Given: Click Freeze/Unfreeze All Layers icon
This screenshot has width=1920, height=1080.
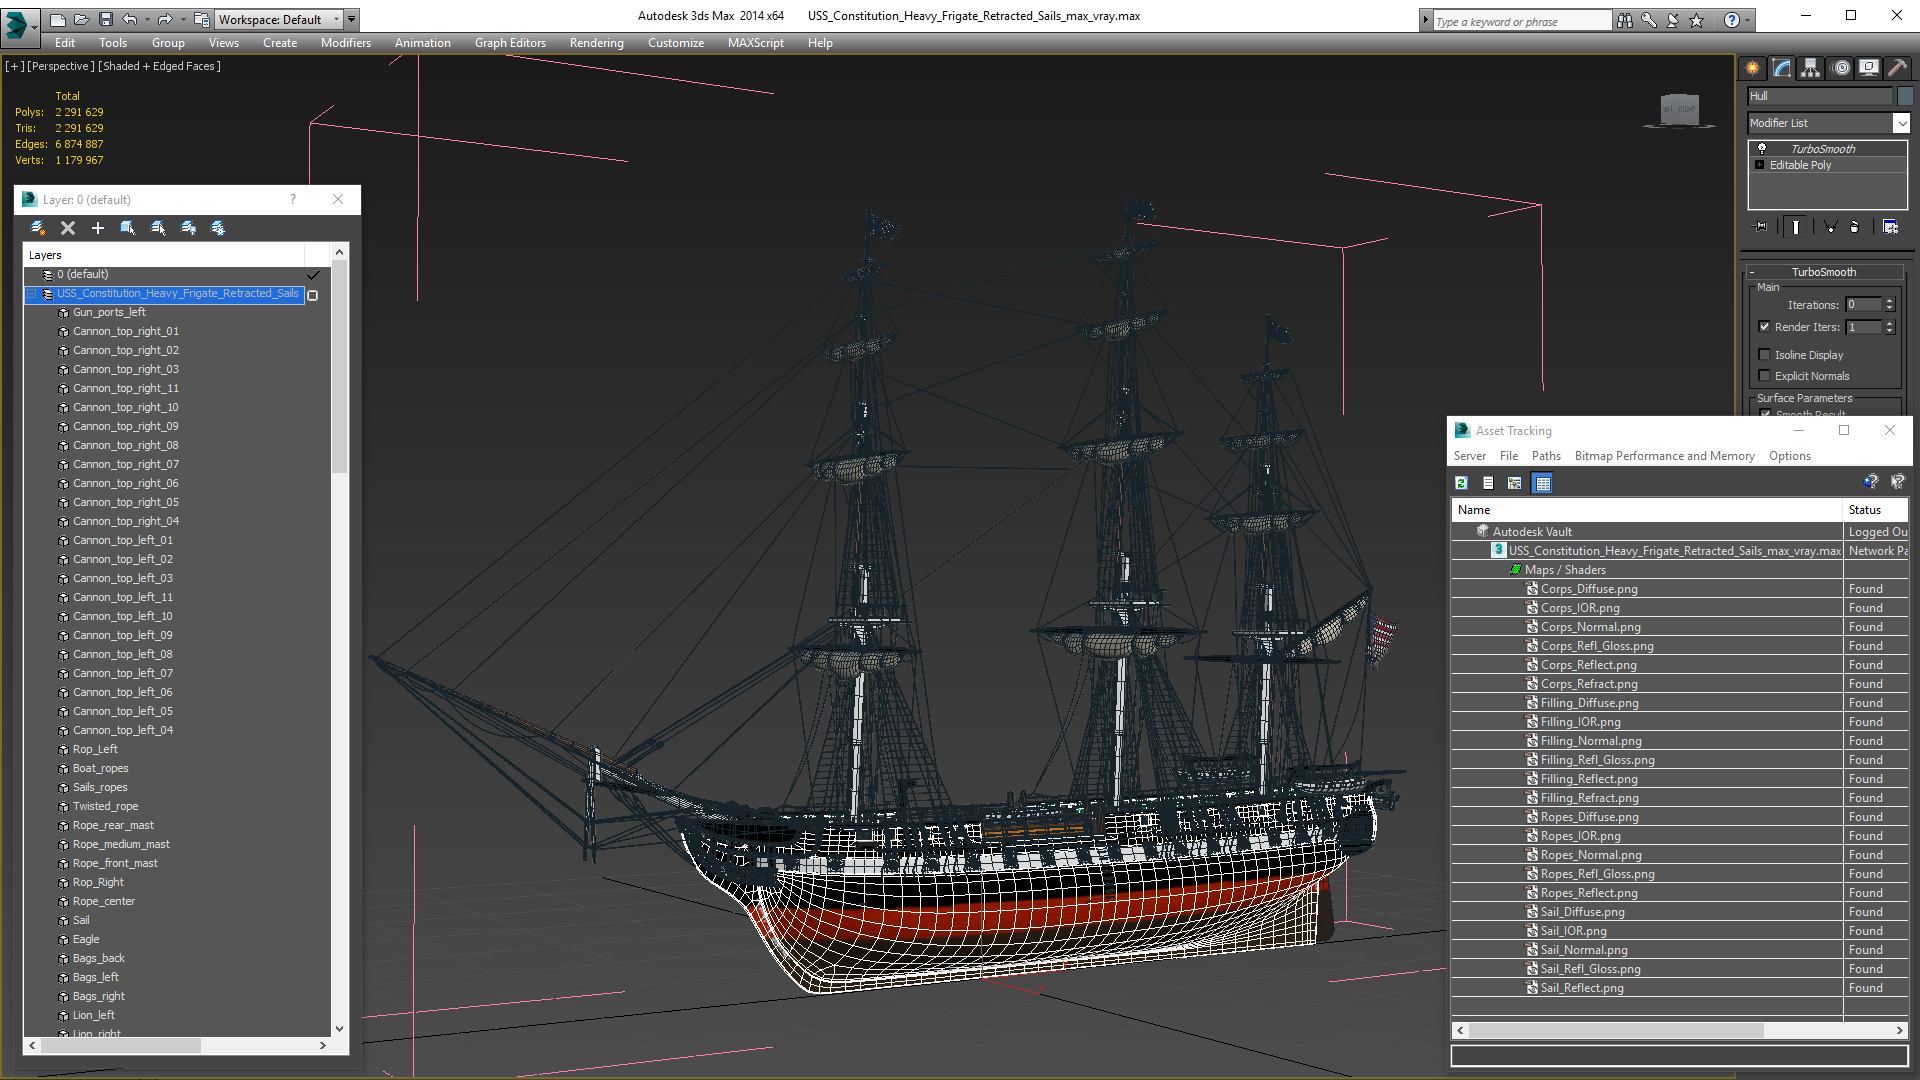Looking at the screenshot, I should [x=218, y=228].
